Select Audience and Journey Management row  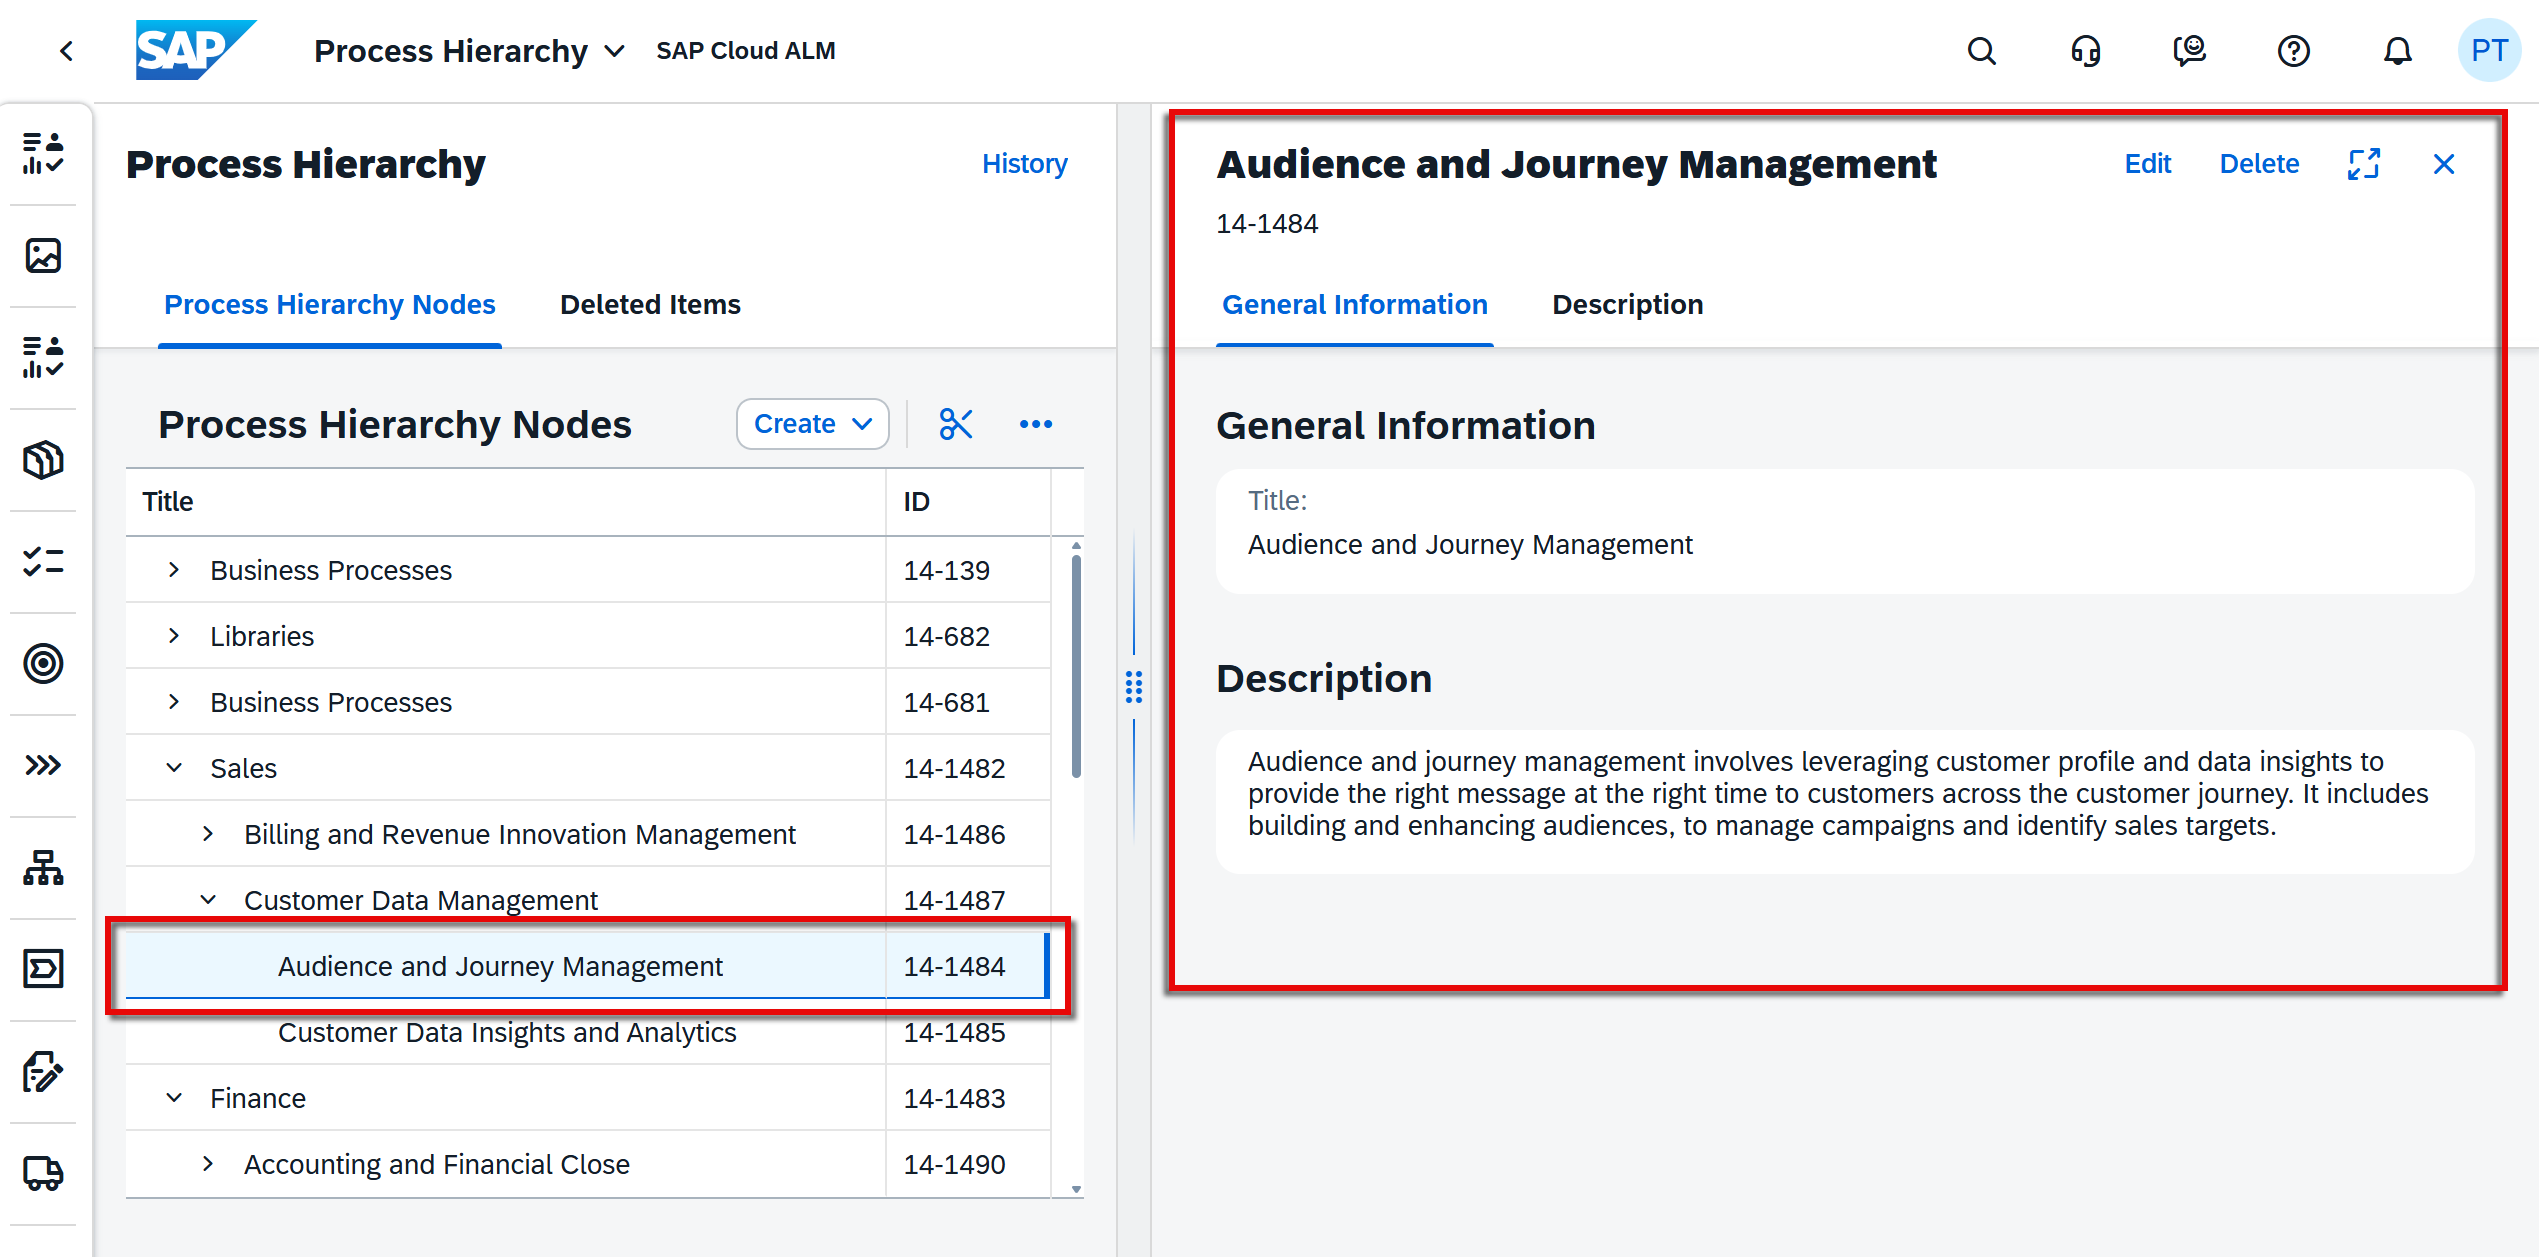pyautogui.click(x=587, y=966)
